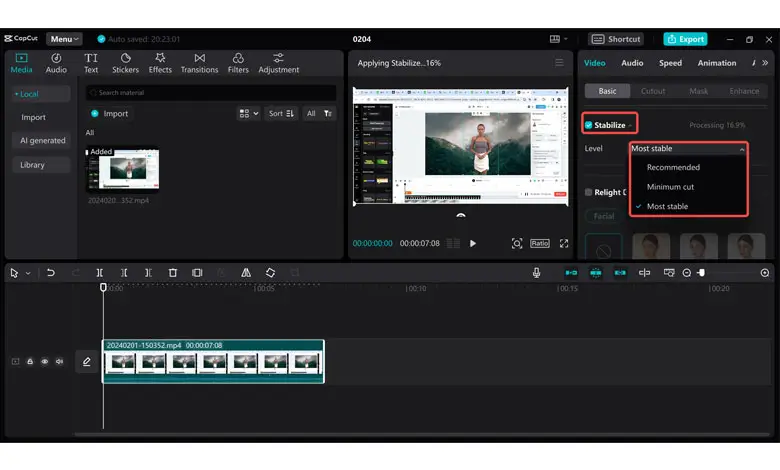Toggle auto snapping in timeline

595,273
